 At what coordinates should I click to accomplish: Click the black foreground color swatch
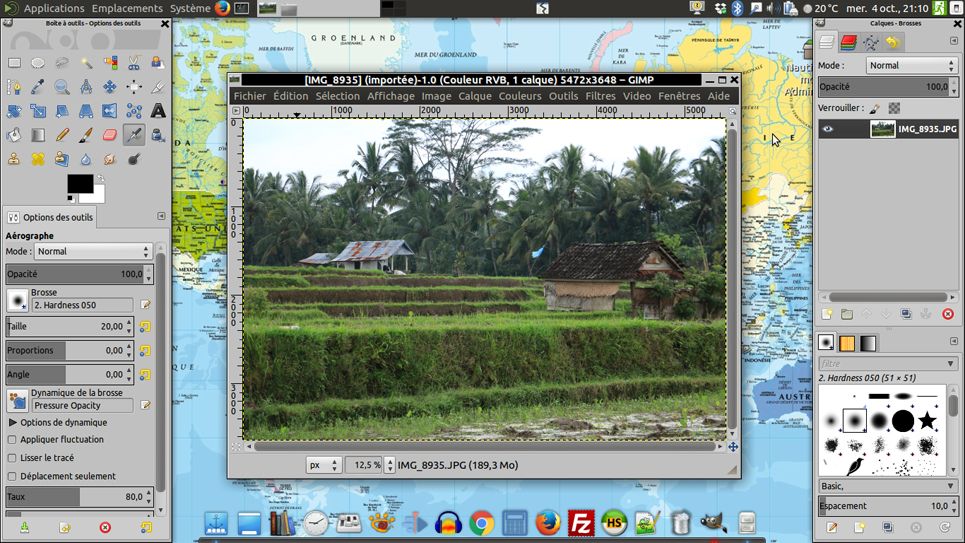point(79,183)
